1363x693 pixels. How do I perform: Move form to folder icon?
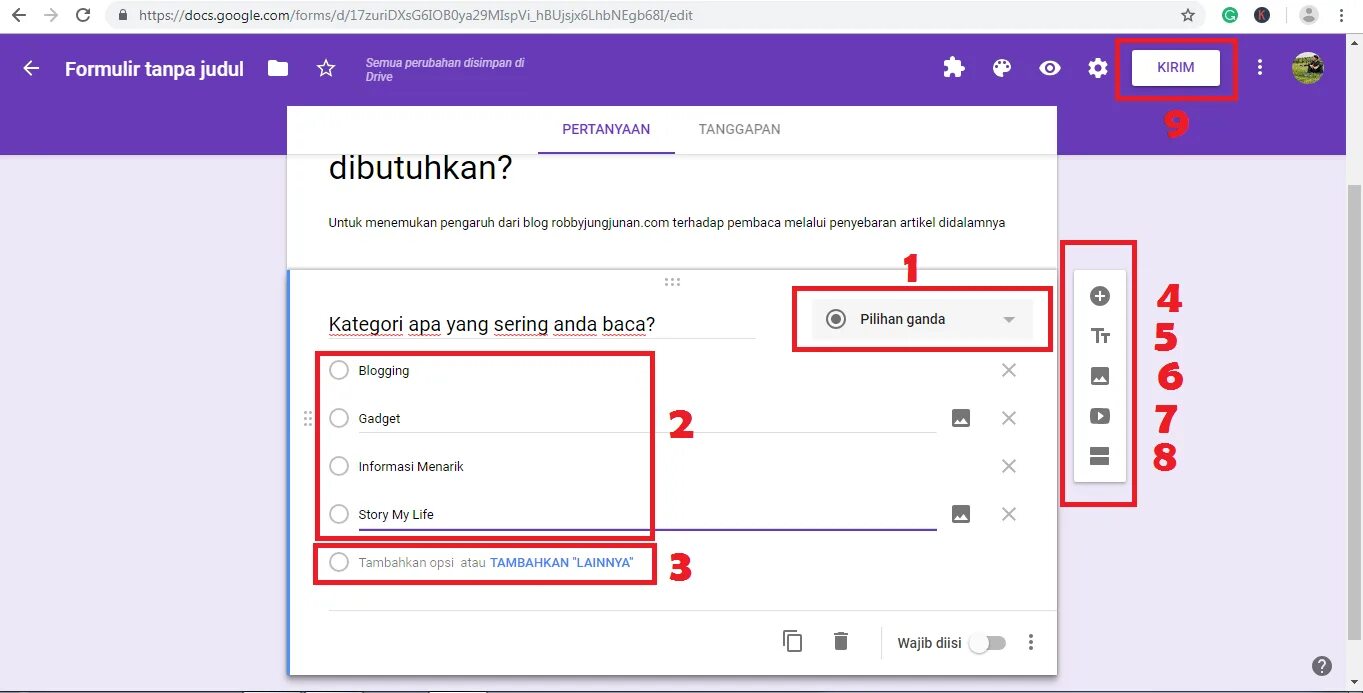click(278, 68)
